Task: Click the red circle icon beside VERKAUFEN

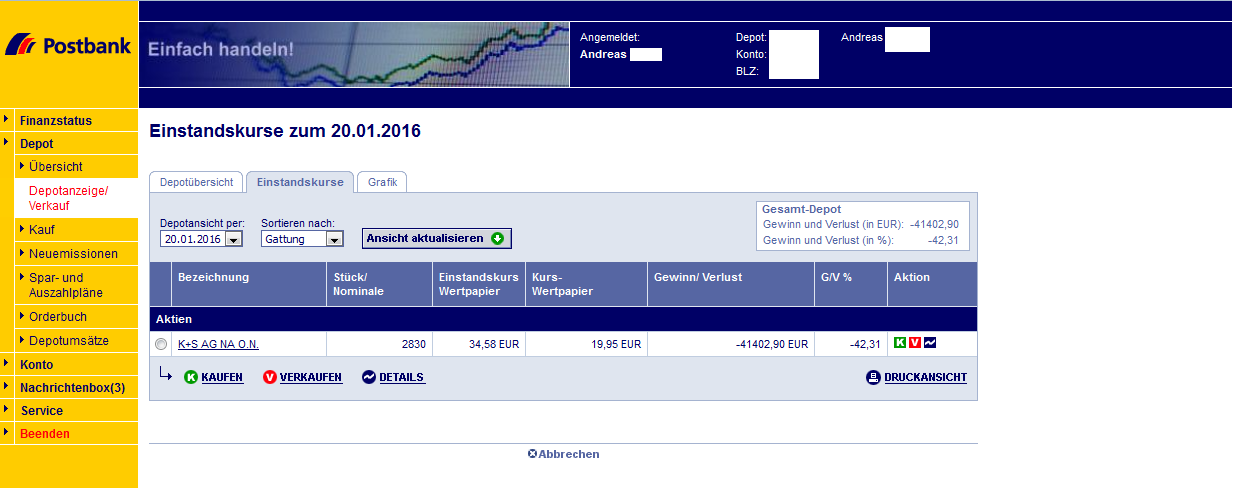Action: click(x=270, y=377)
